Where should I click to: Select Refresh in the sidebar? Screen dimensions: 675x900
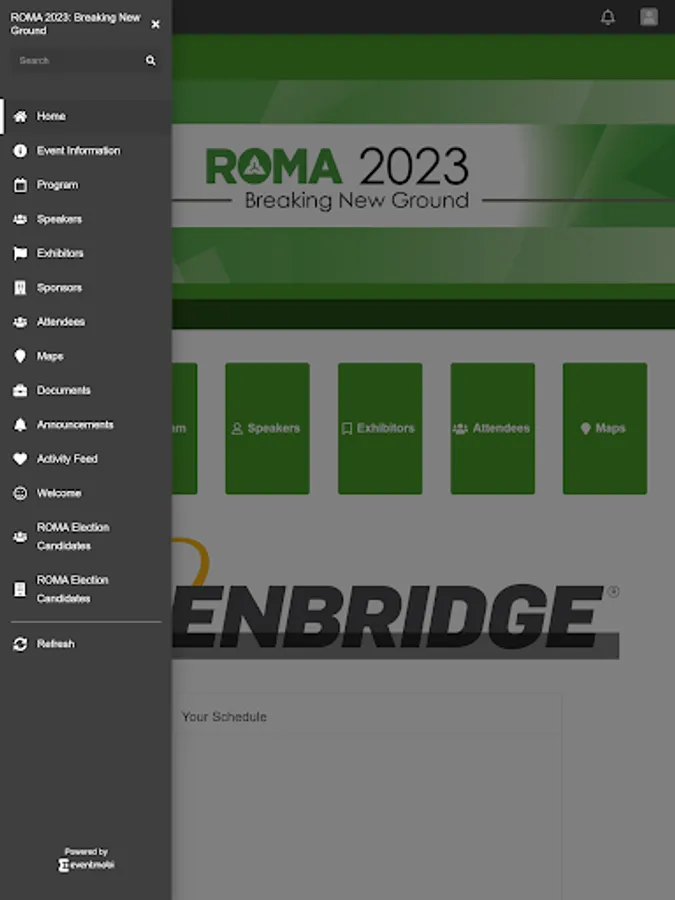[86, 644]
